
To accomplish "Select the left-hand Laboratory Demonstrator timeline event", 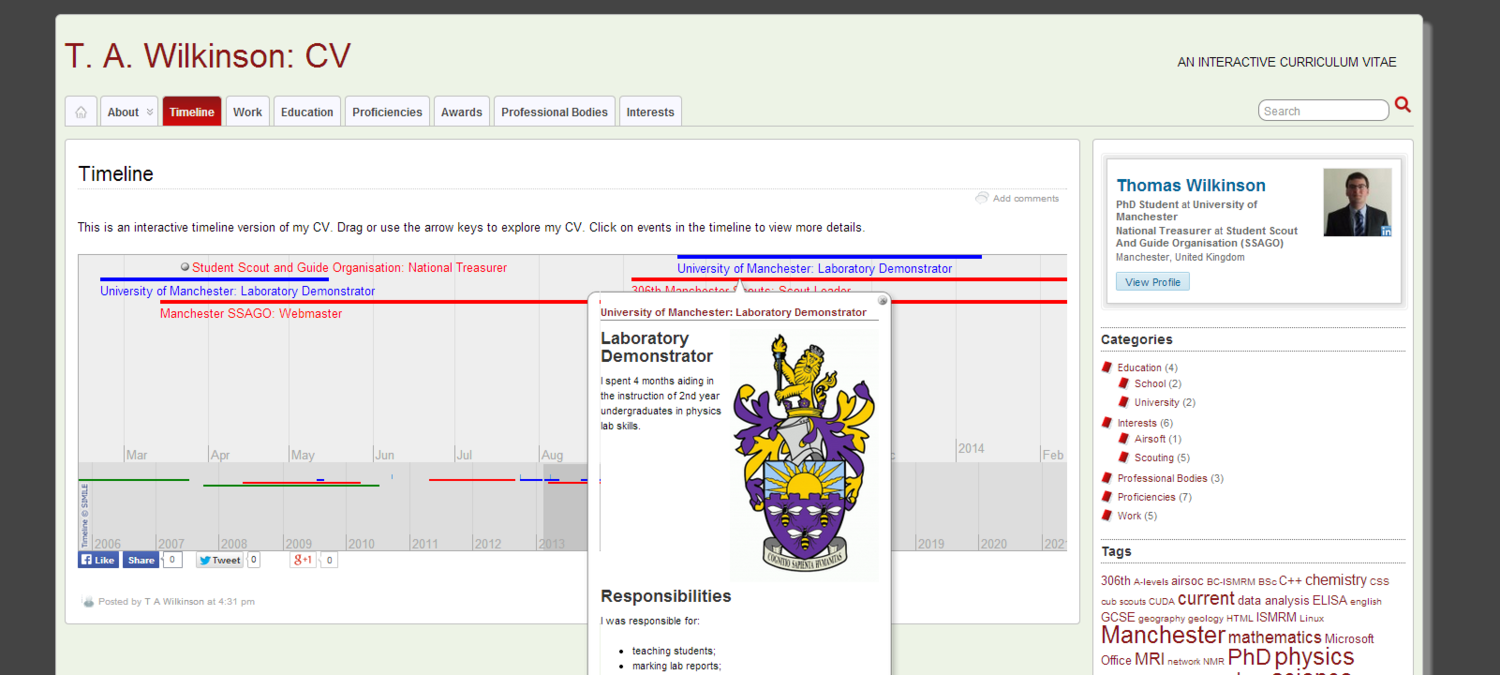I will pos(237,291).
